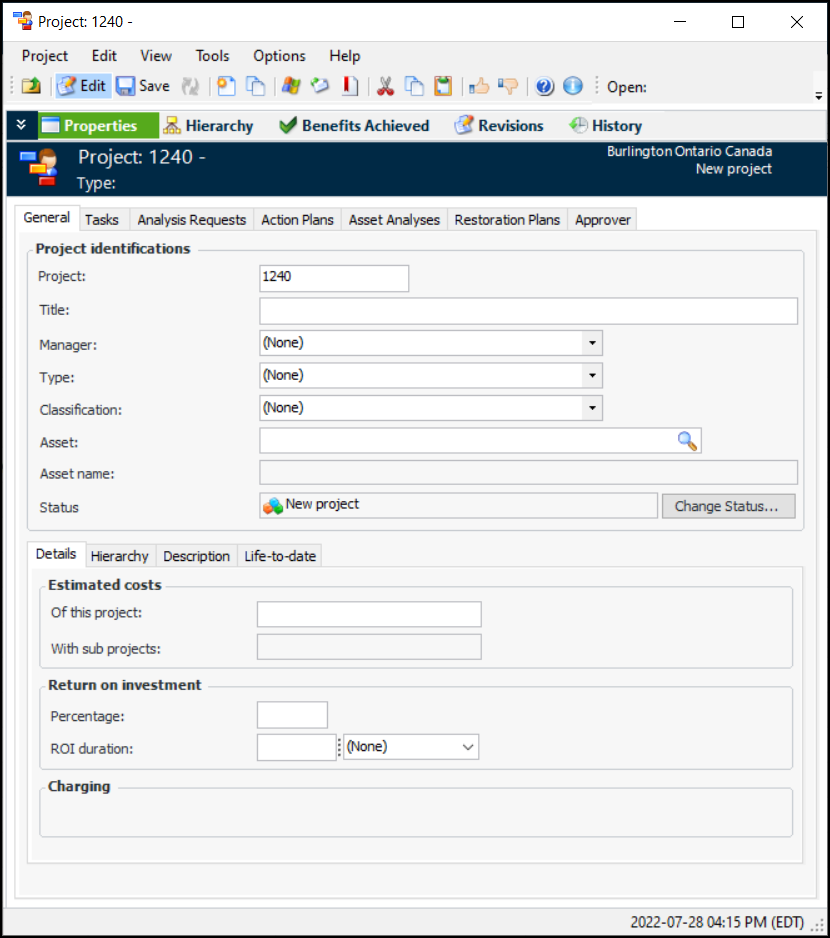
Task: Open the Classification dropdown list
Action: click(592, 408)
